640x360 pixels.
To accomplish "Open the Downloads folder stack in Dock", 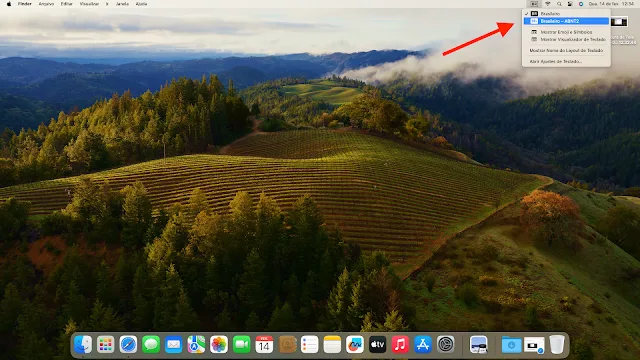I will click(511, 344).
